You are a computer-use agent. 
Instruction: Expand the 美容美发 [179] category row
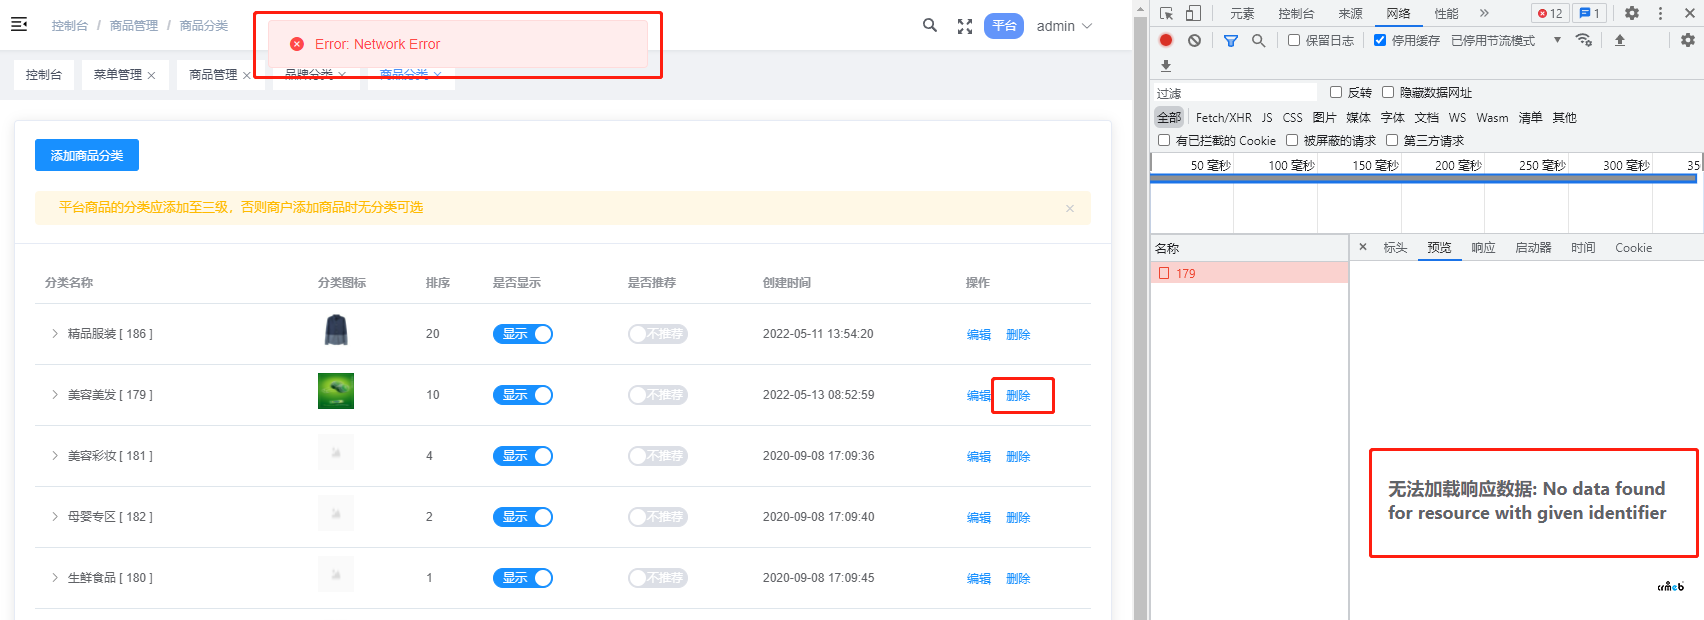[55, 395]
